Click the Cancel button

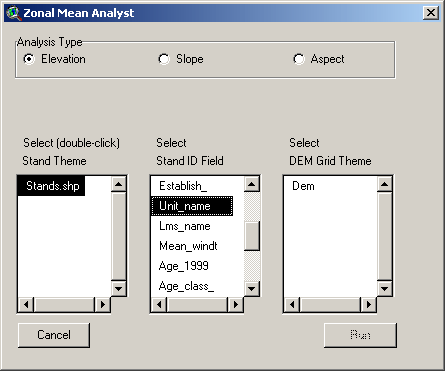click(54, 335)
